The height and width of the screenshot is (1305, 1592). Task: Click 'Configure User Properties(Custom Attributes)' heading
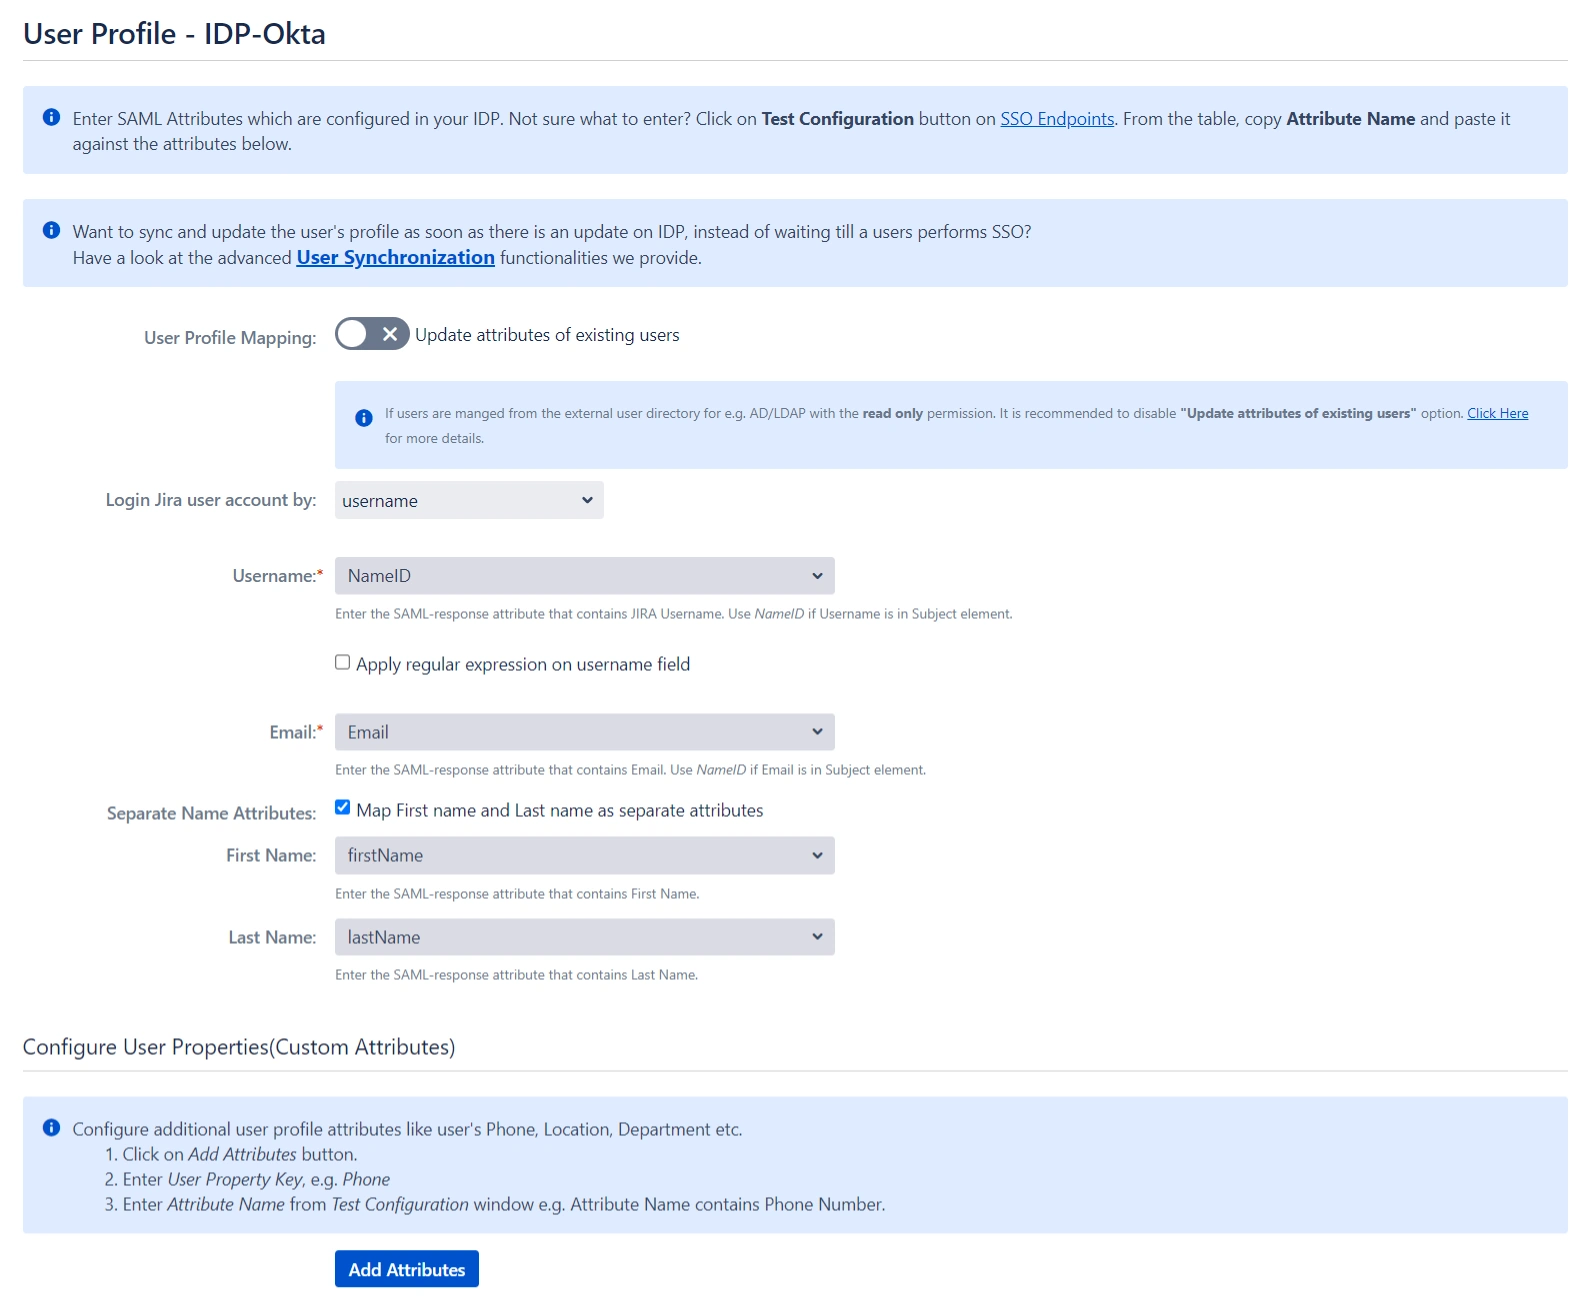tap(239, 1047)
